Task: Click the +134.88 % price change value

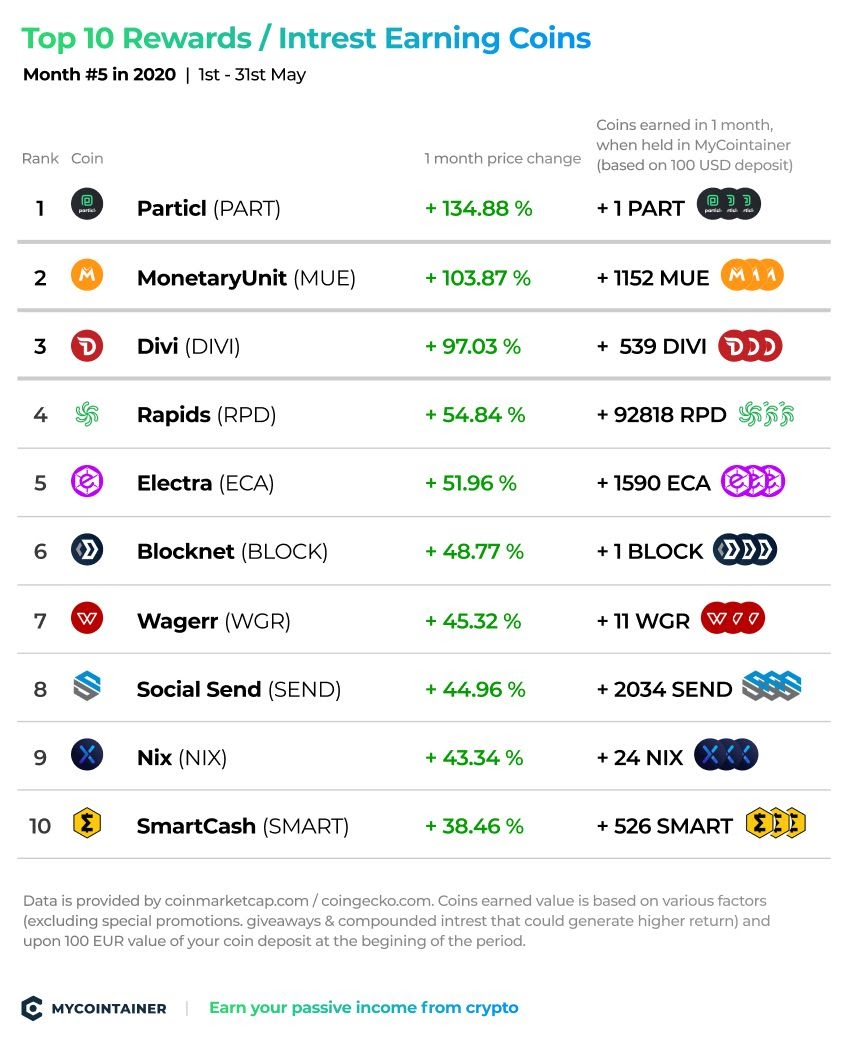Action: click(x=478, y=209)
